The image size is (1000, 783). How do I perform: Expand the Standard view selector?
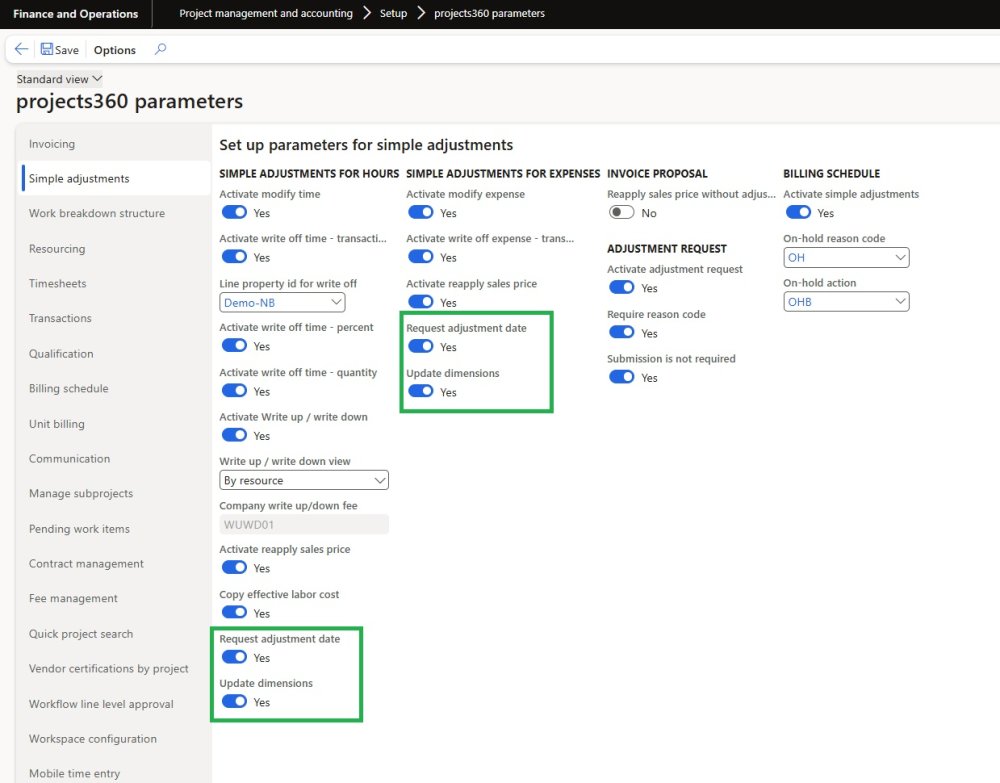(60, 79)
